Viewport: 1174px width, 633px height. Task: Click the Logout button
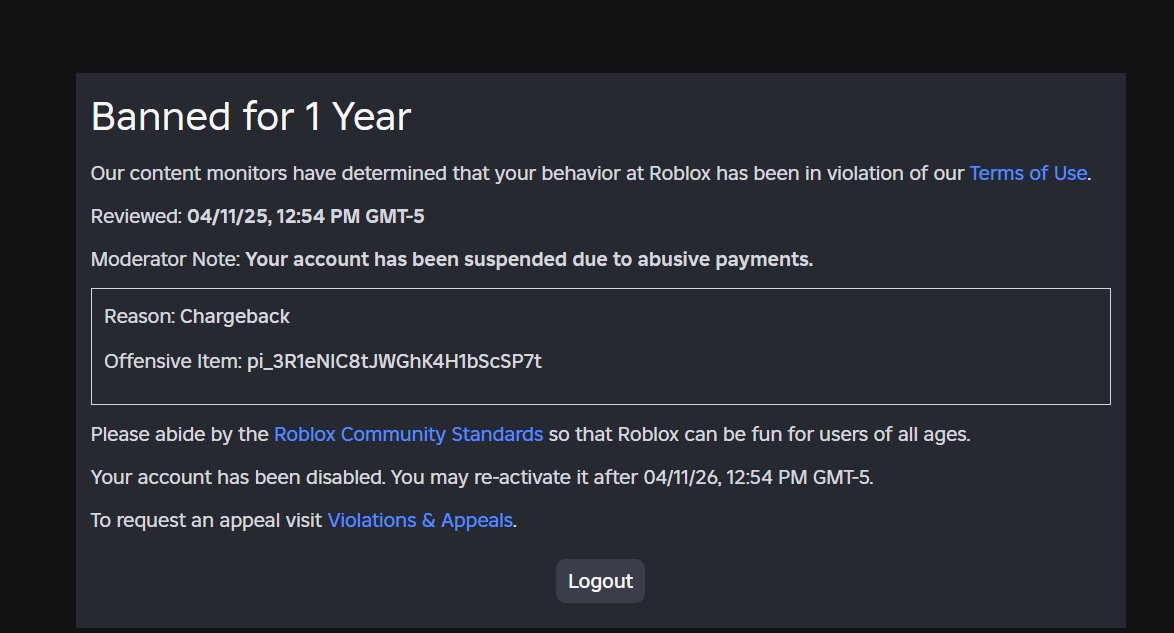[x=600, y=581]
